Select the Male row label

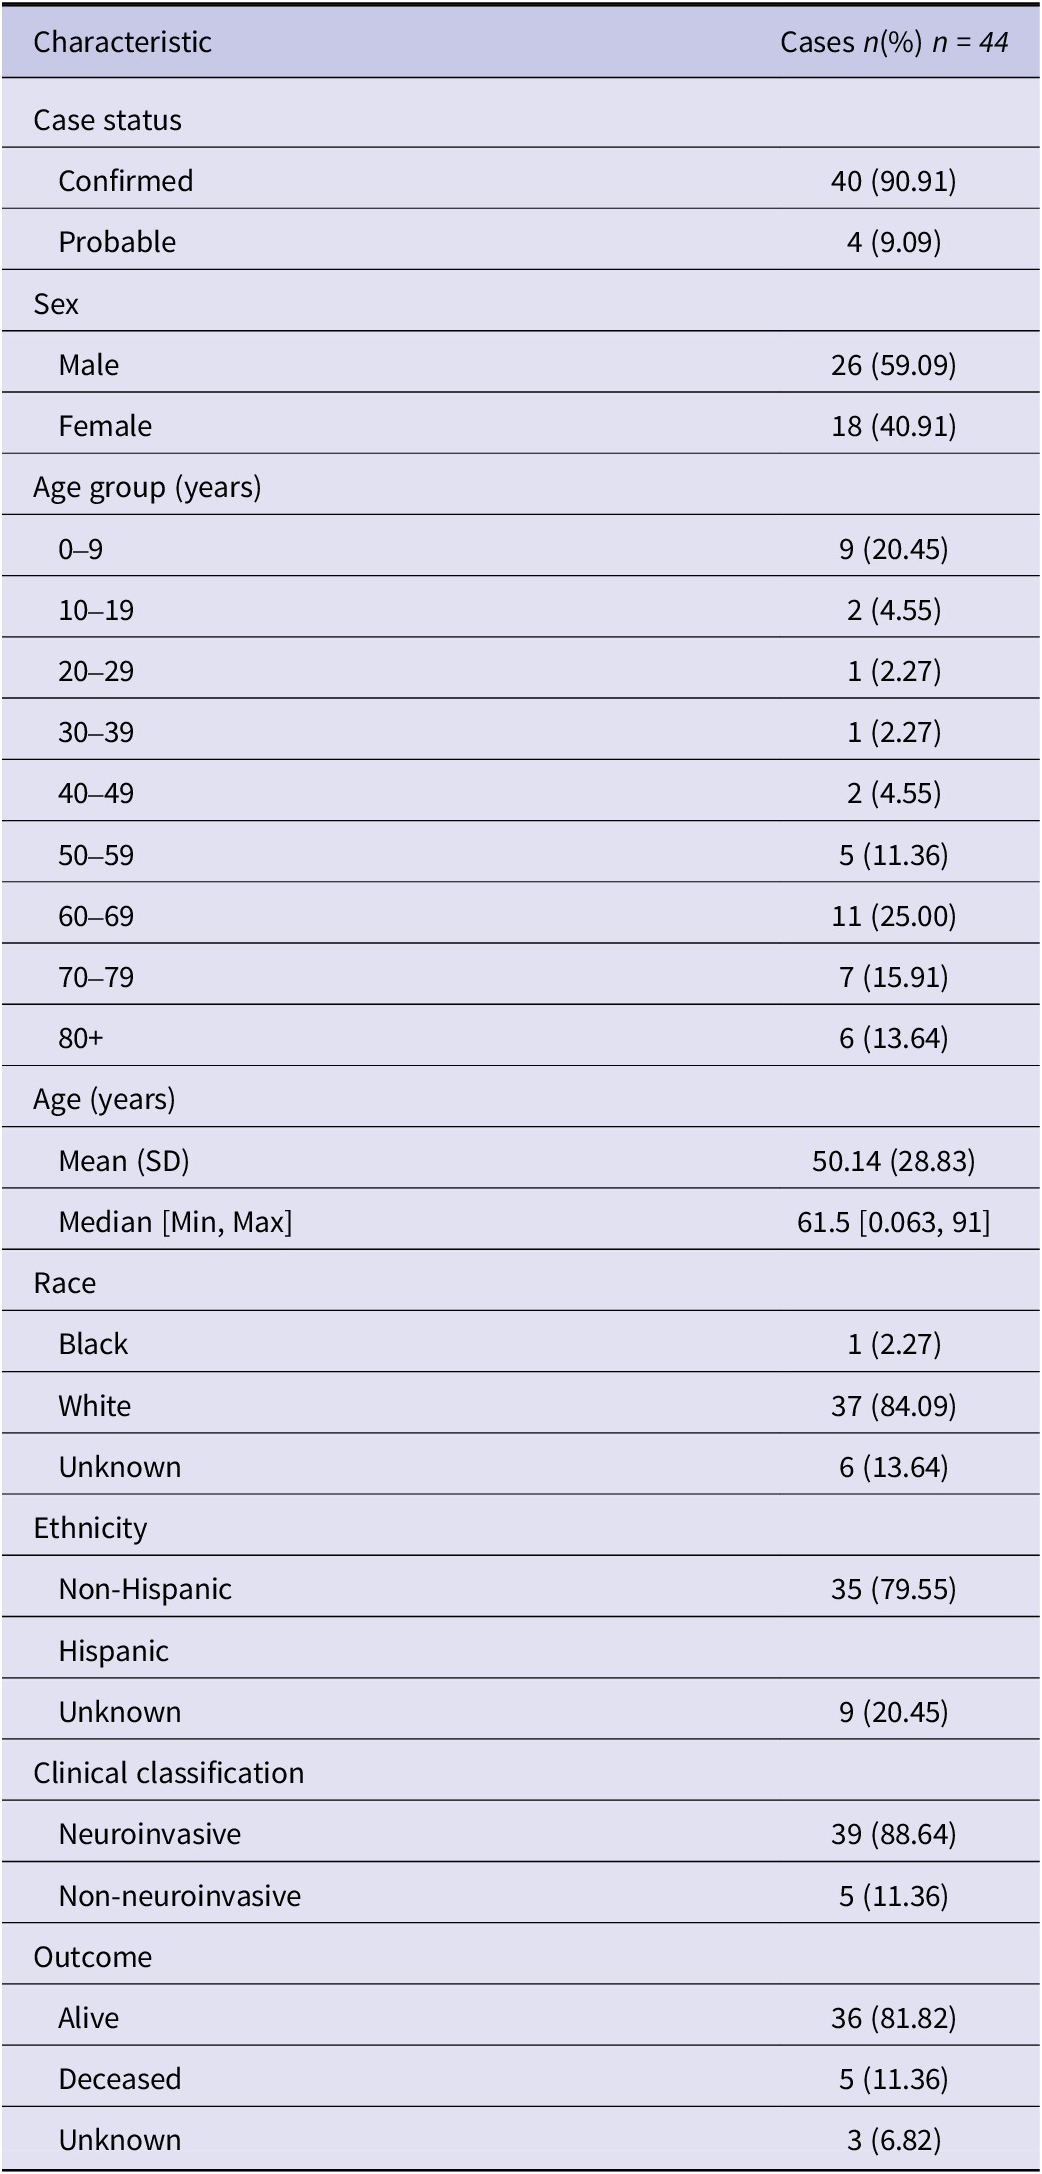(88, 365)
